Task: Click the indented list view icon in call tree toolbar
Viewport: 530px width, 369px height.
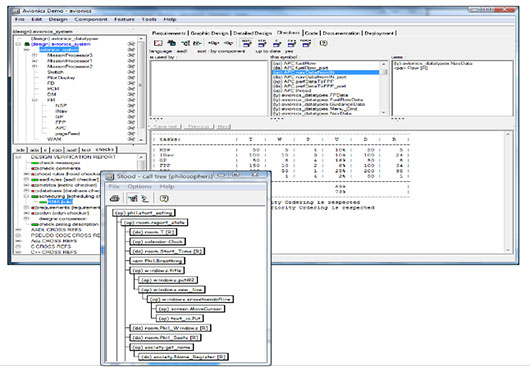Action: pyautogui.click(x=145, y=199)
